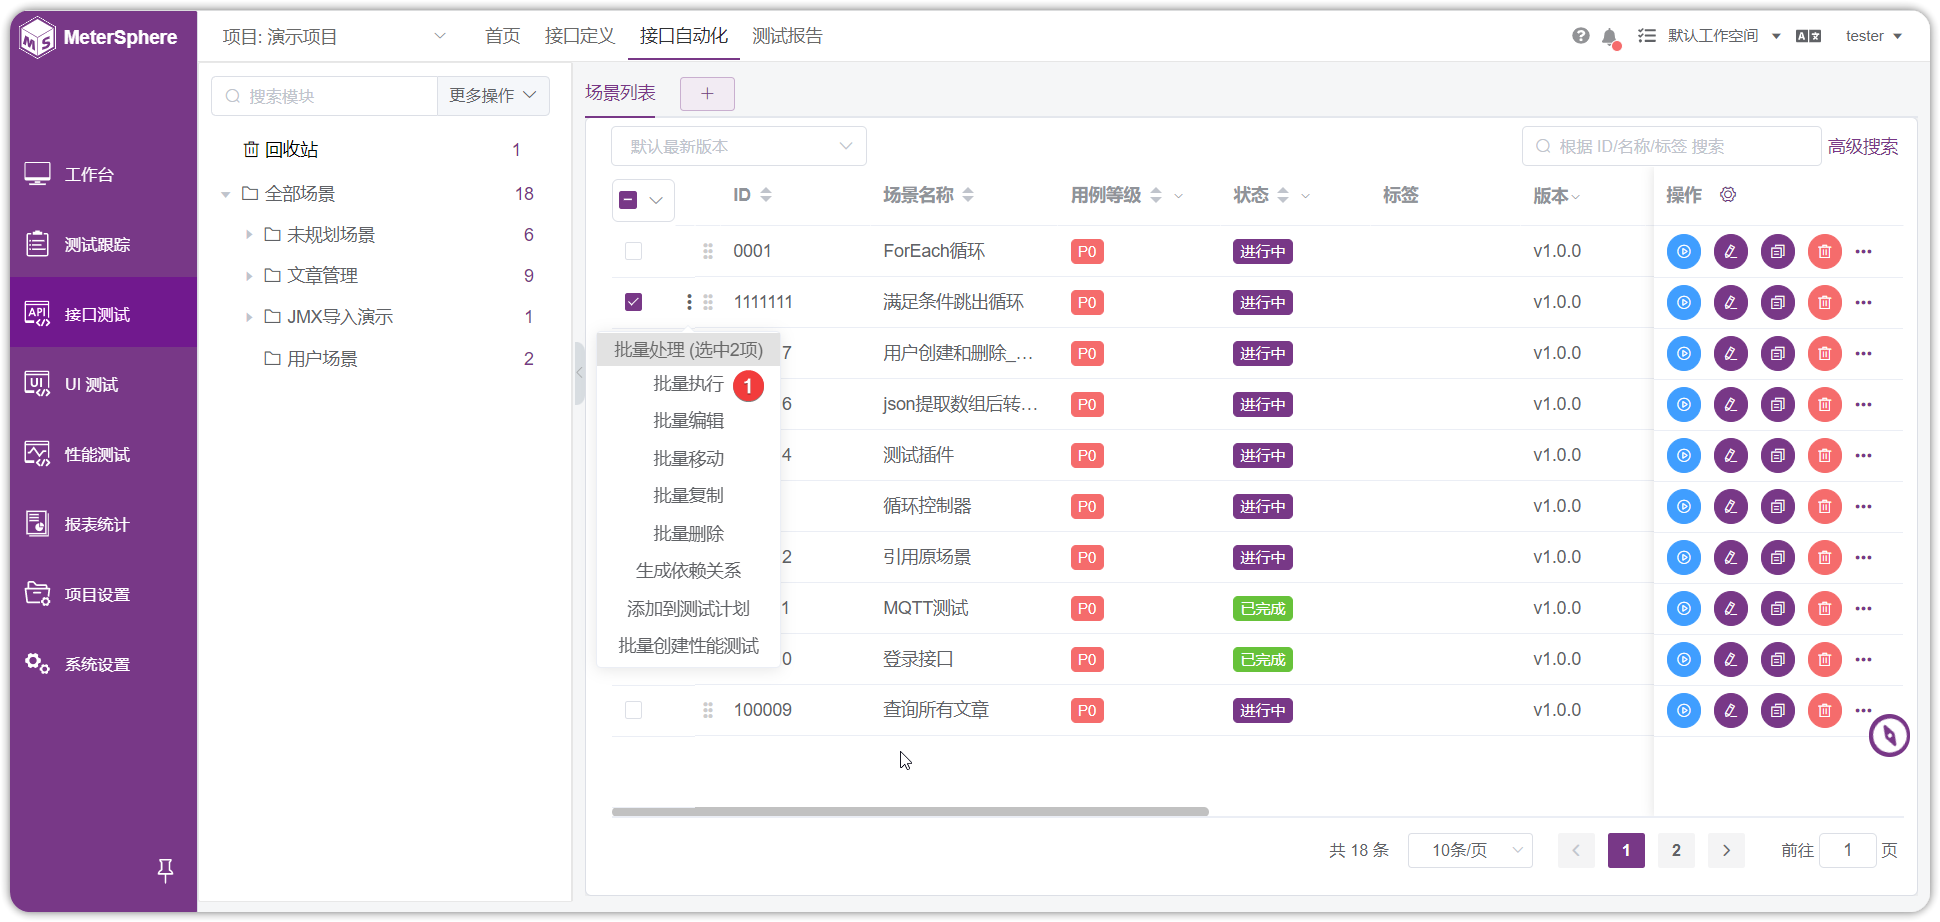This screenshot has height=922, width=1940.
Task: Check the box for row 100009
Action: [x=634, y=710]
